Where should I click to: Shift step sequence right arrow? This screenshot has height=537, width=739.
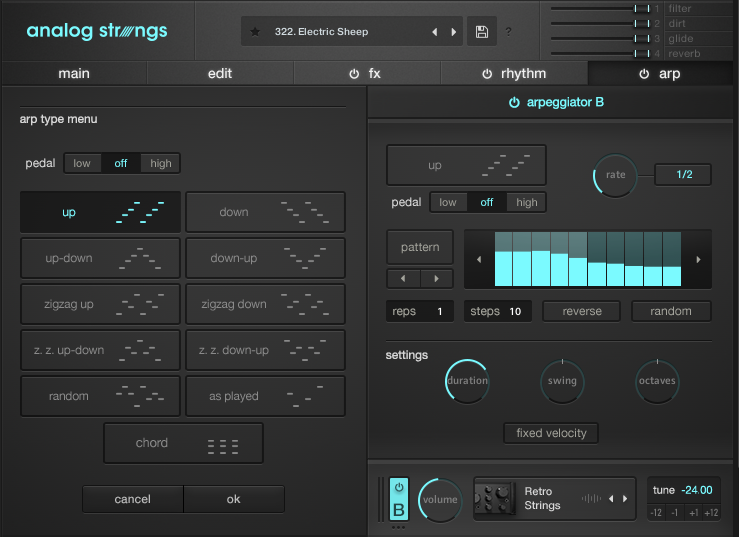[x=698, y=259]
